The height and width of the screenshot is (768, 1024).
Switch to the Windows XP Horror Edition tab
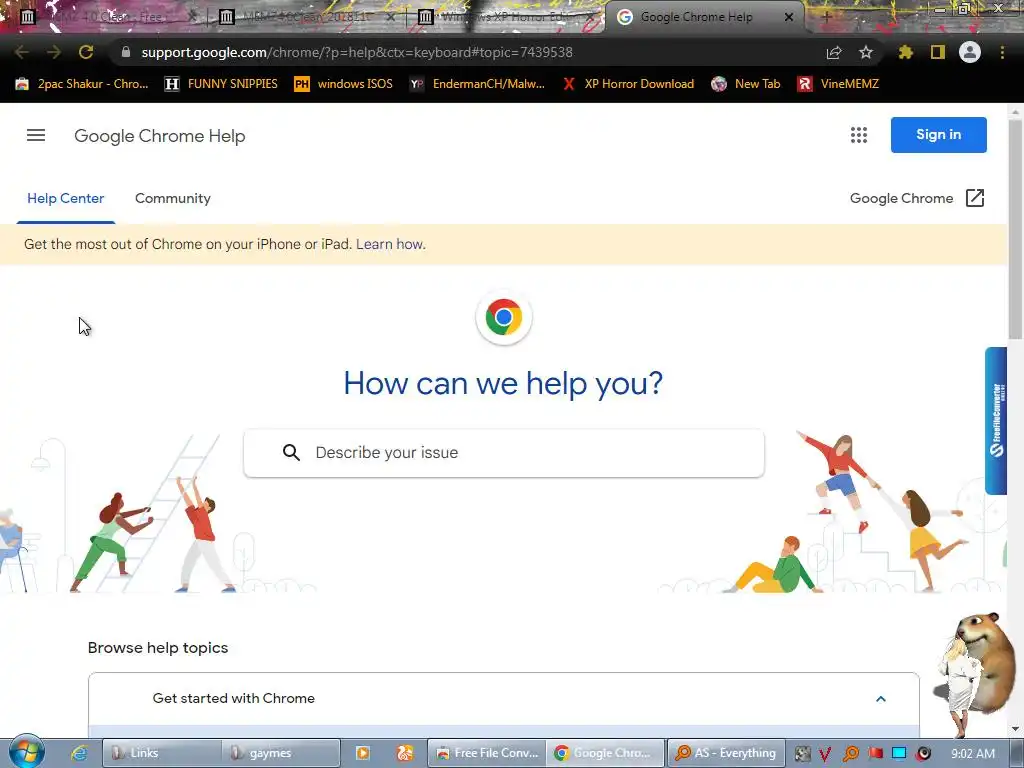pos(506,17)
